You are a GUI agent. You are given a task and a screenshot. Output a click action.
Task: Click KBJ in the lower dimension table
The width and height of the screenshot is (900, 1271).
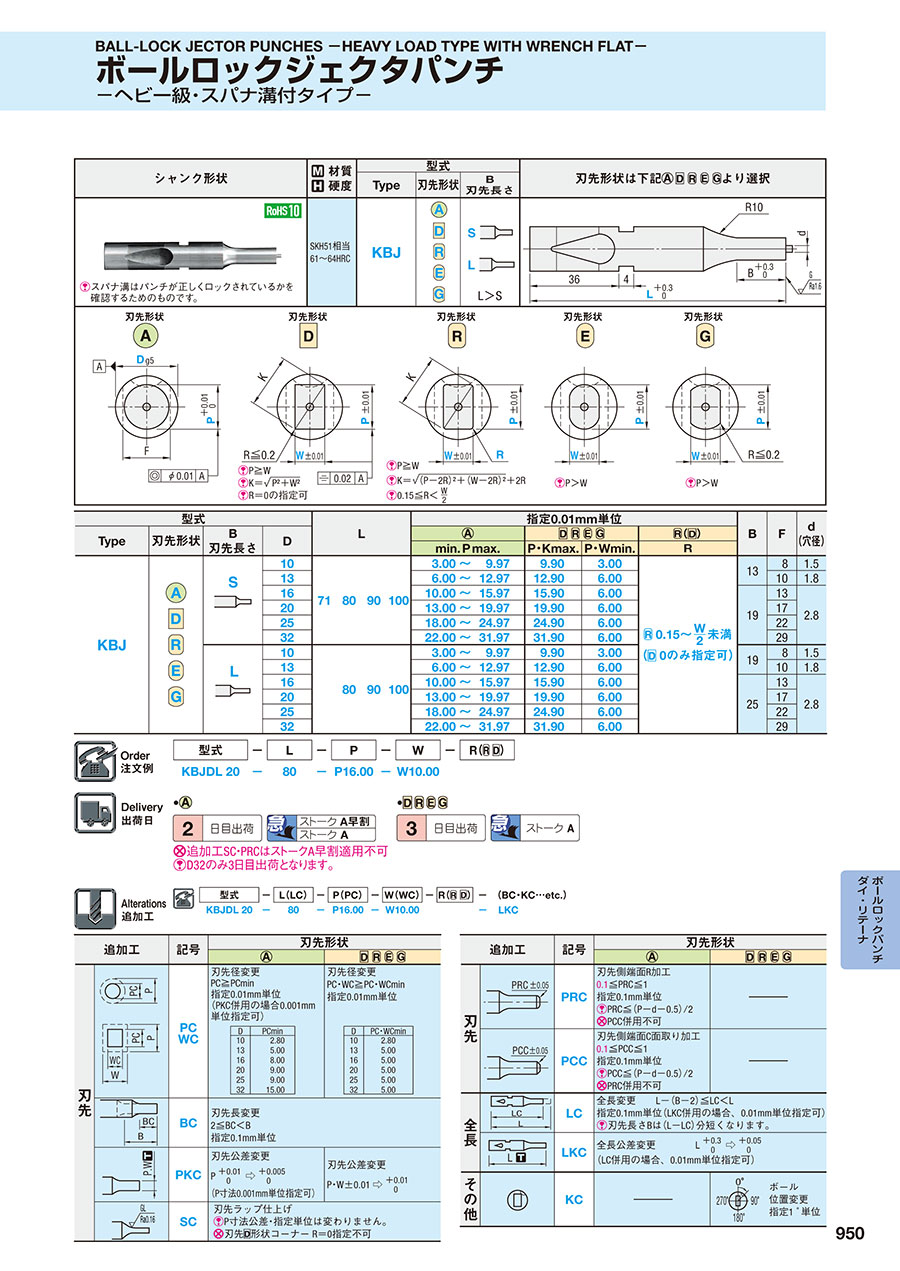coord(111,645)
